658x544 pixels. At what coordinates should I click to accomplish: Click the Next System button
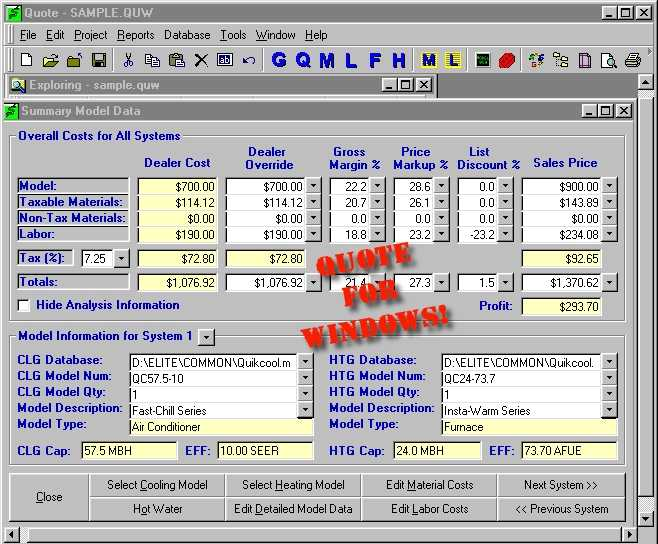[561, 485]
